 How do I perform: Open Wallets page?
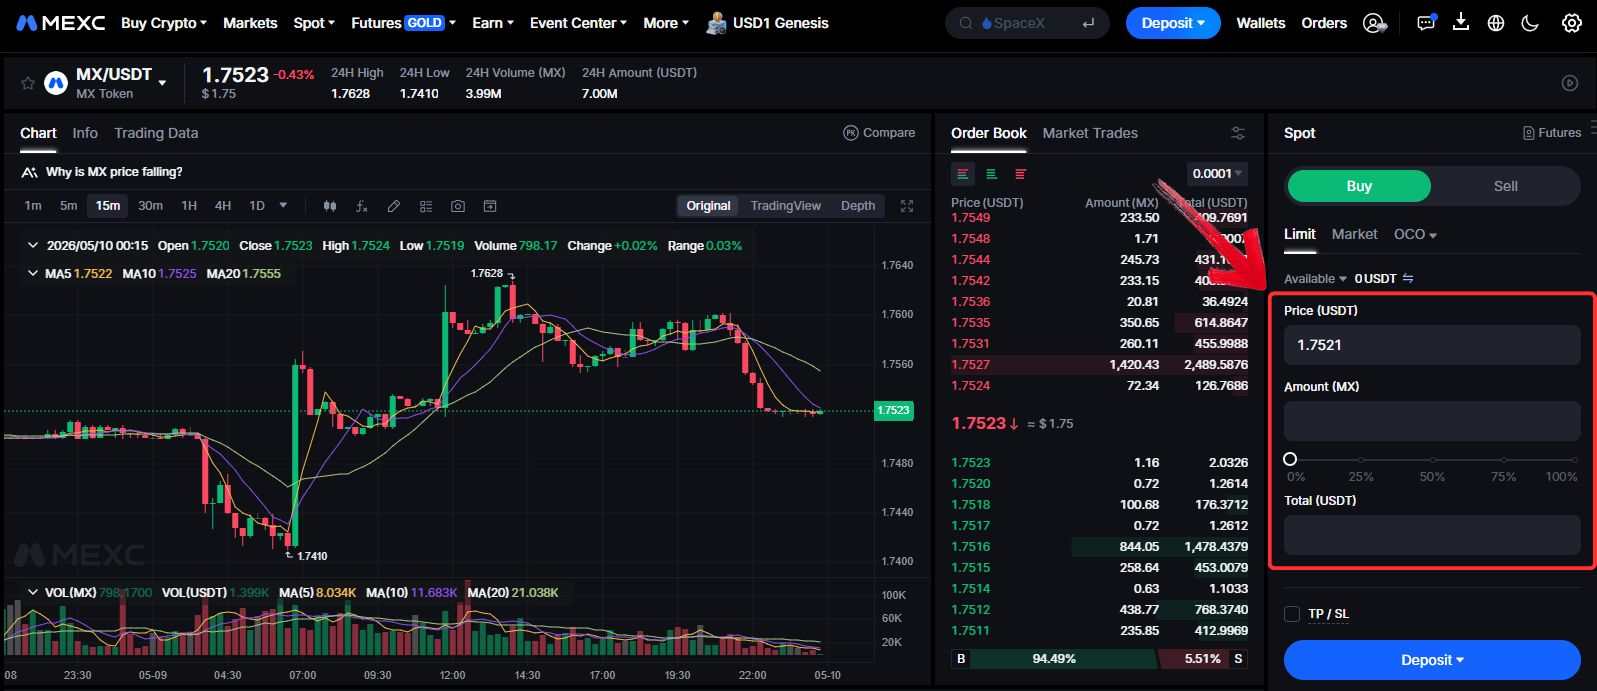coord(1261,23)
